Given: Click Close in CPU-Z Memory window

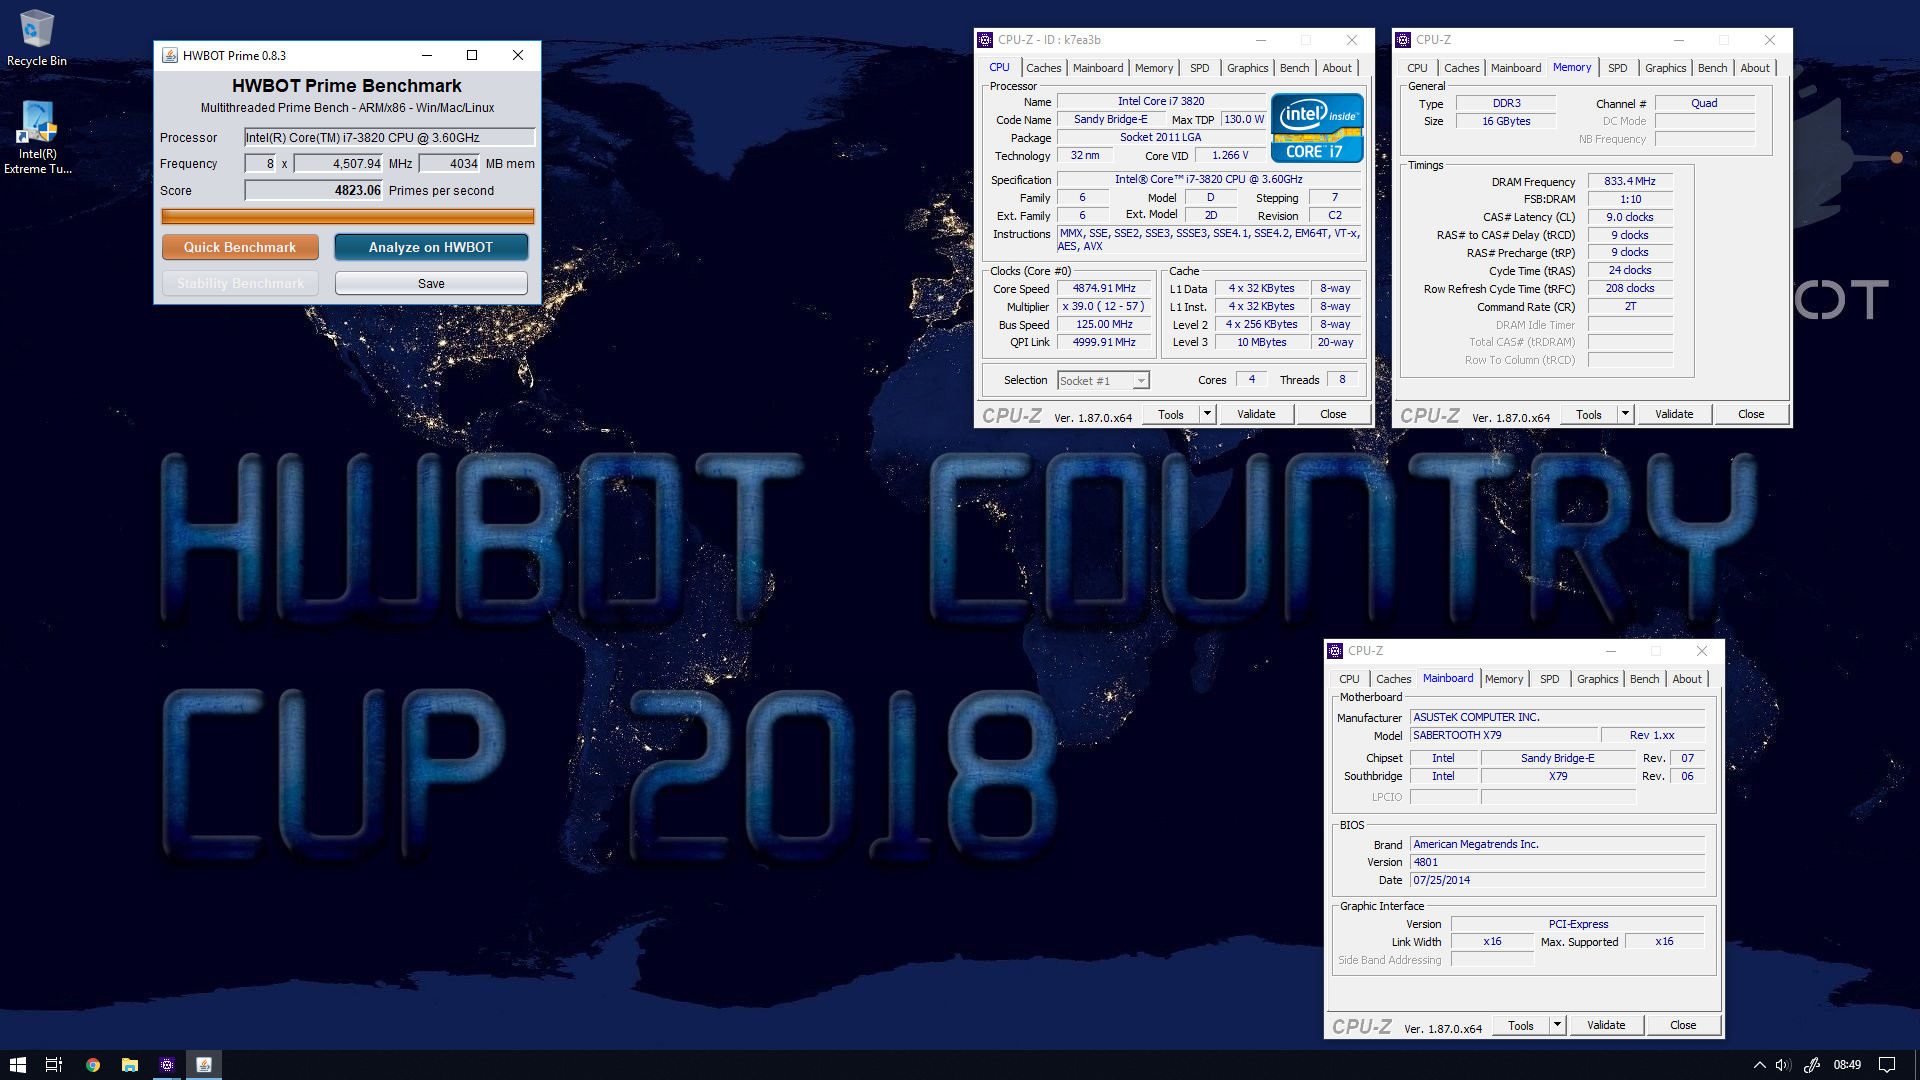Looking at the screenshot, I should coord(1751,414).
